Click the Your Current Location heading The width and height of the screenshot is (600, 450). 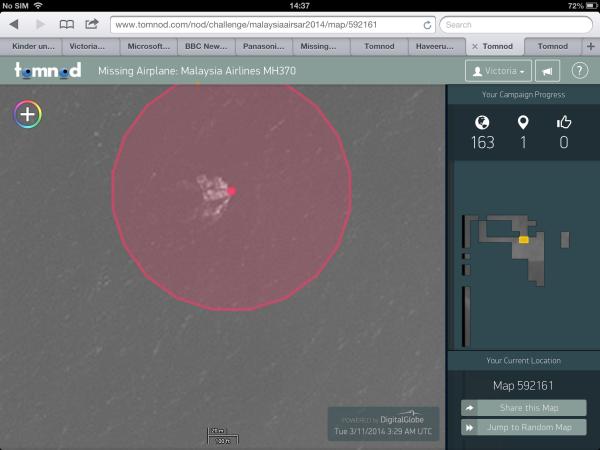(x=523, y=360)
